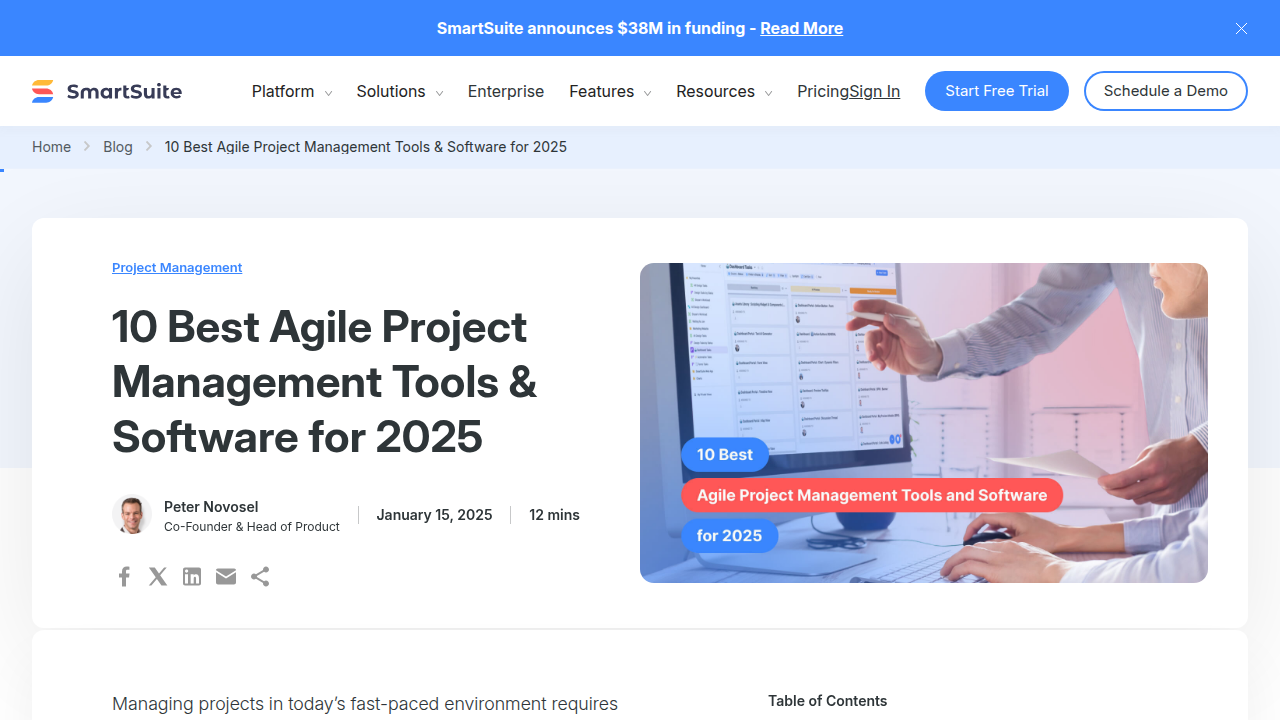Image resolution: width=1280 pixels, height=720 pixels.
Task: Click the SmartSuite logo
Action: point(107,91)
